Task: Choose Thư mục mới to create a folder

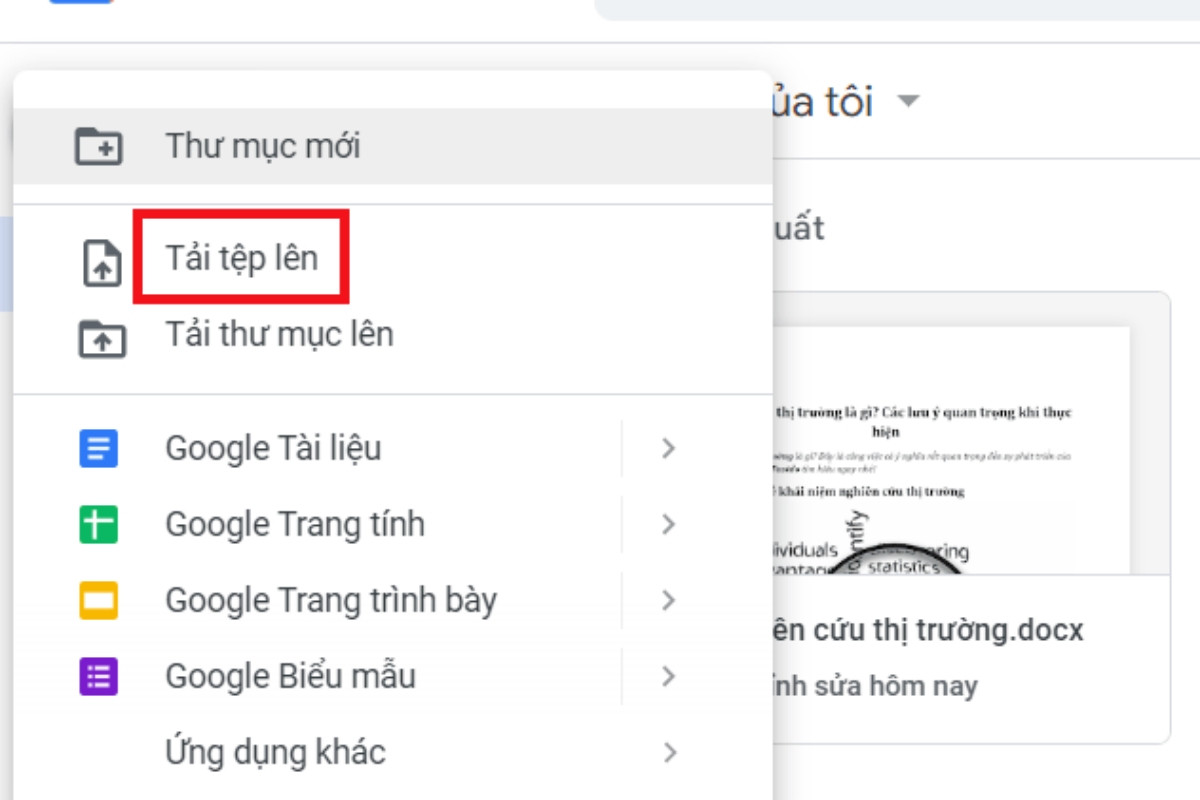Action: (x=392, y=146)
